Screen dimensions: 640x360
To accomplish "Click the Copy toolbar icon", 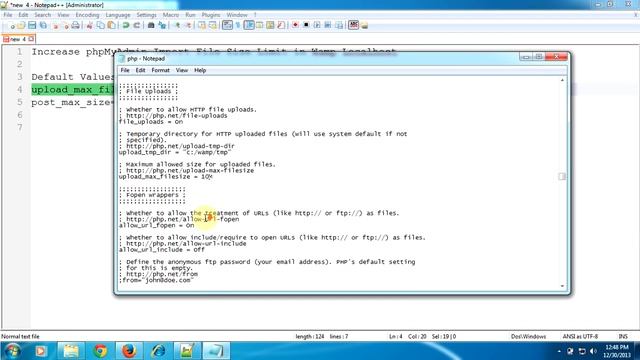I will (100, 25).
